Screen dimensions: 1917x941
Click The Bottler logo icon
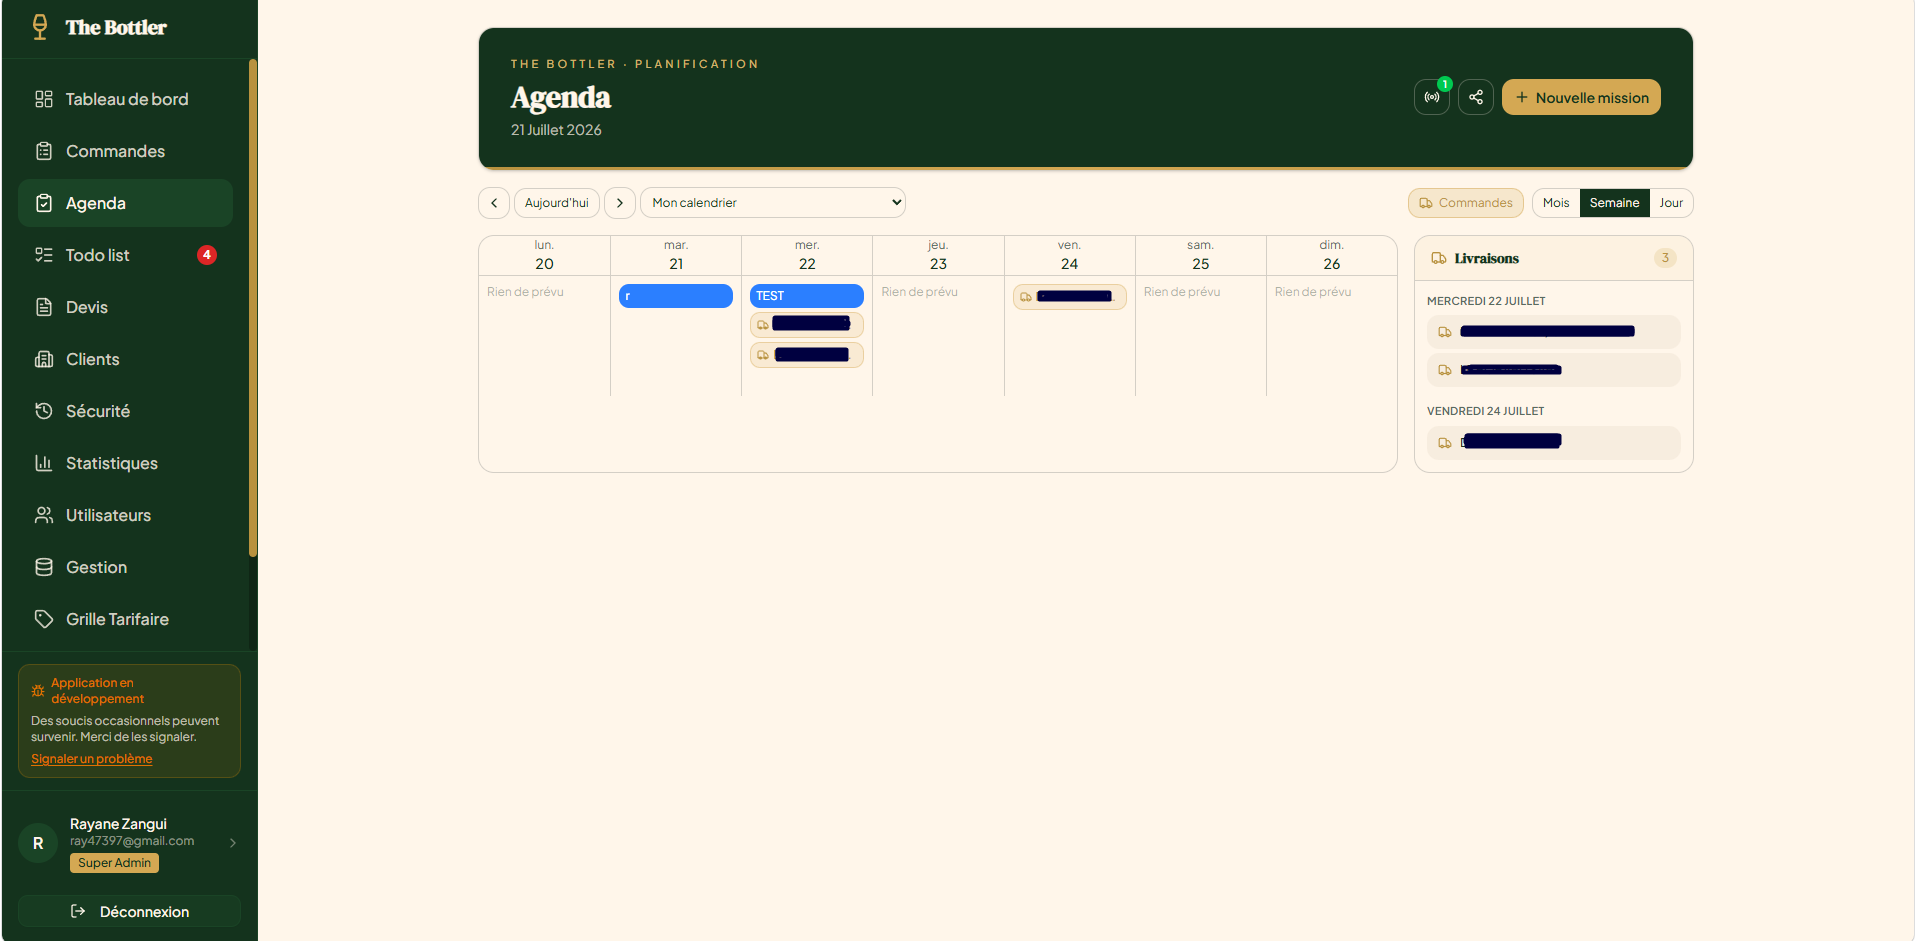[40, 27]
